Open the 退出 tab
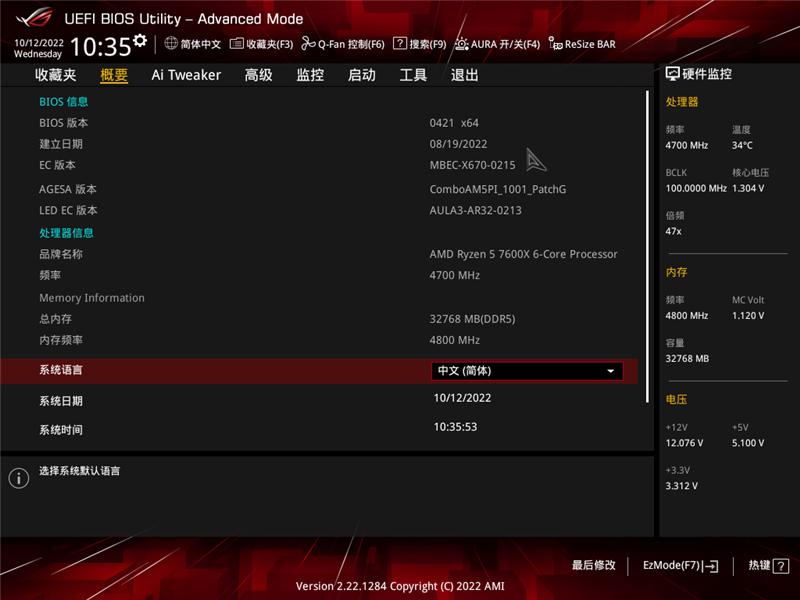 tap(465, 75)
